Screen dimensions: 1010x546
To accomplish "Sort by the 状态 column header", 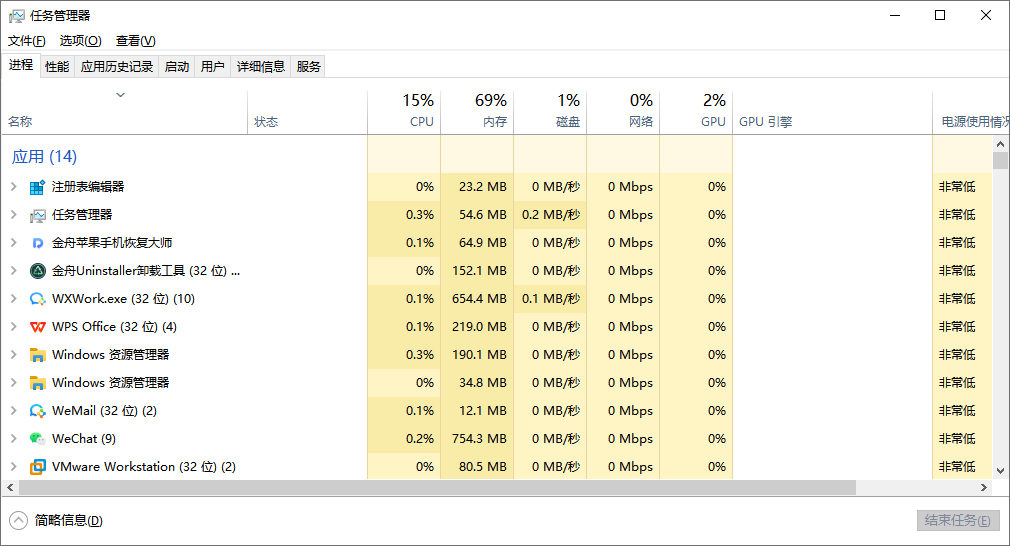I will 307,113.
